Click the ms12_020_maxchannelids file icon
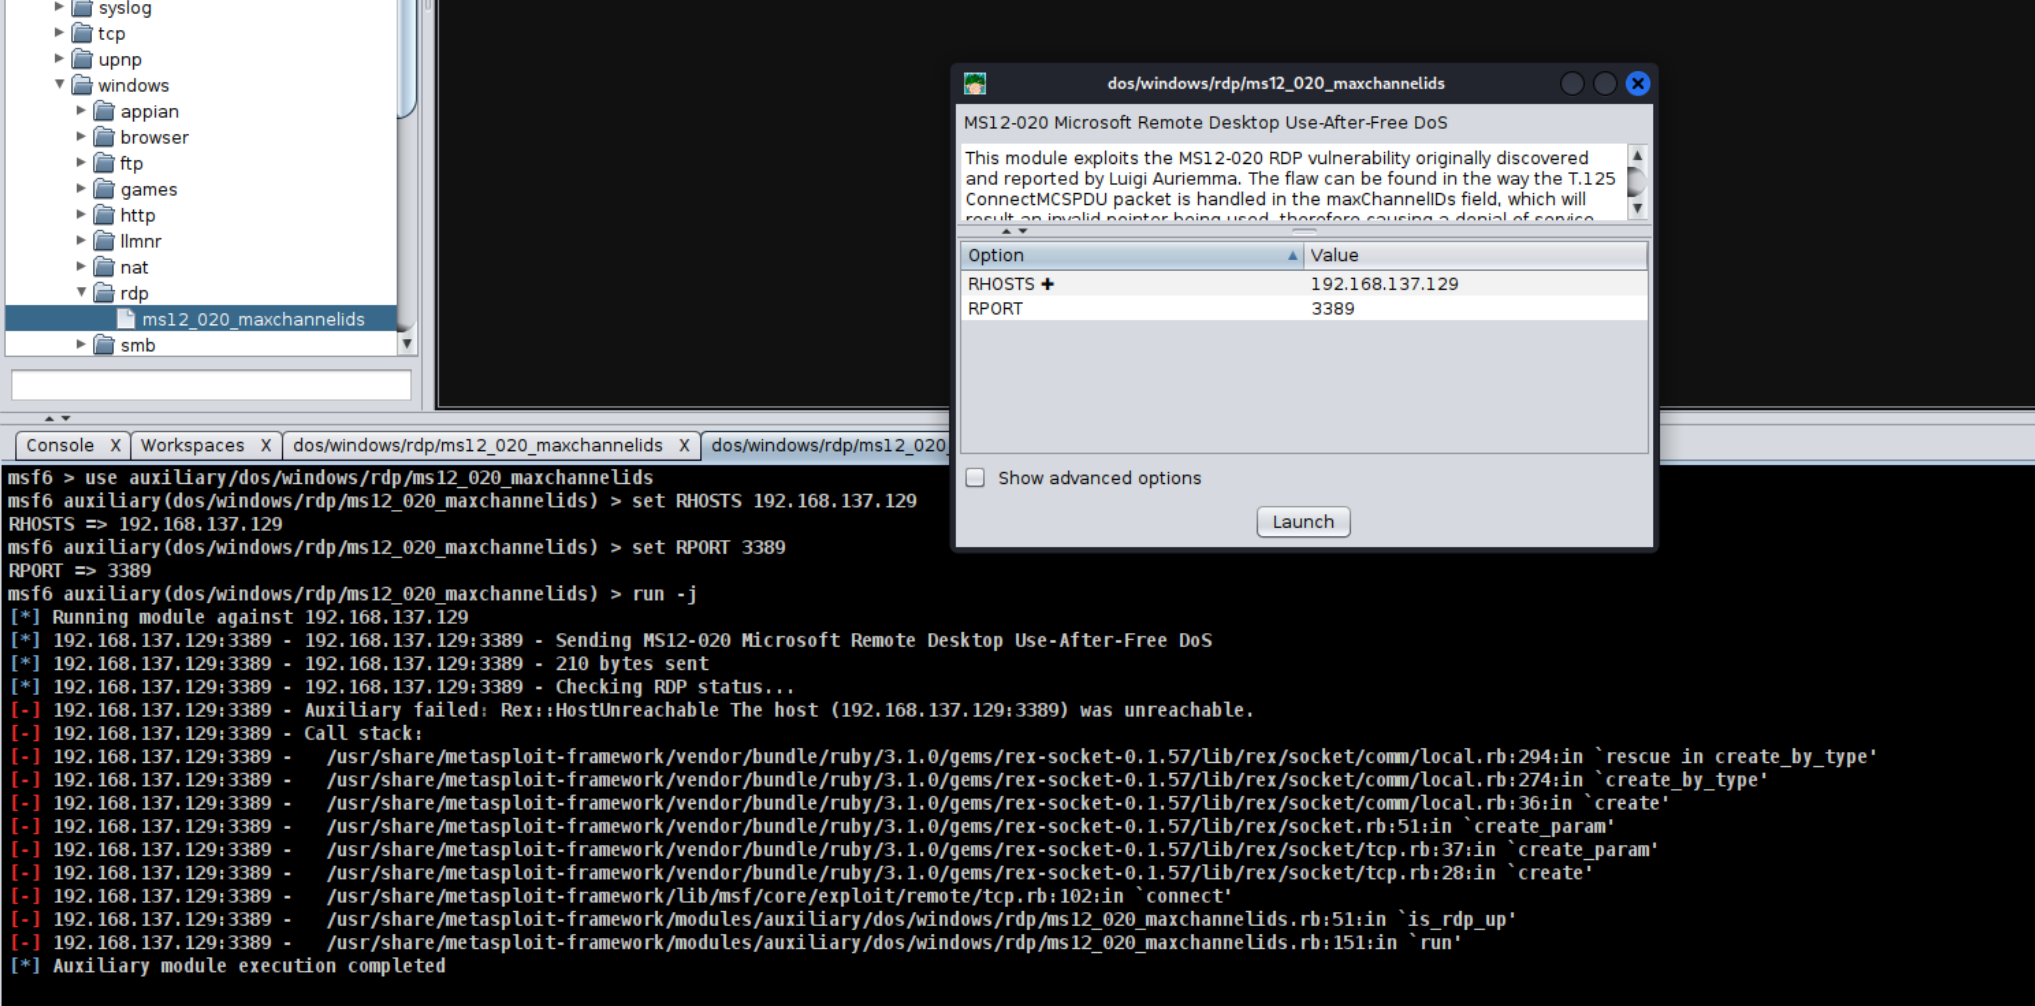 click(126, 319)
